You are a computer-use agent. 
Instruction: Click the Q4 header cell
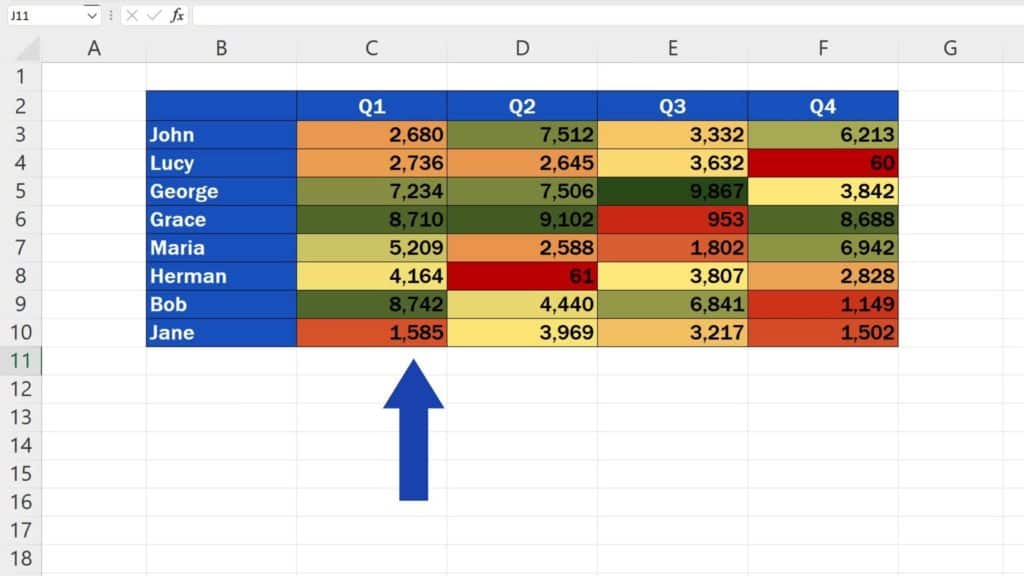point(823,107)
